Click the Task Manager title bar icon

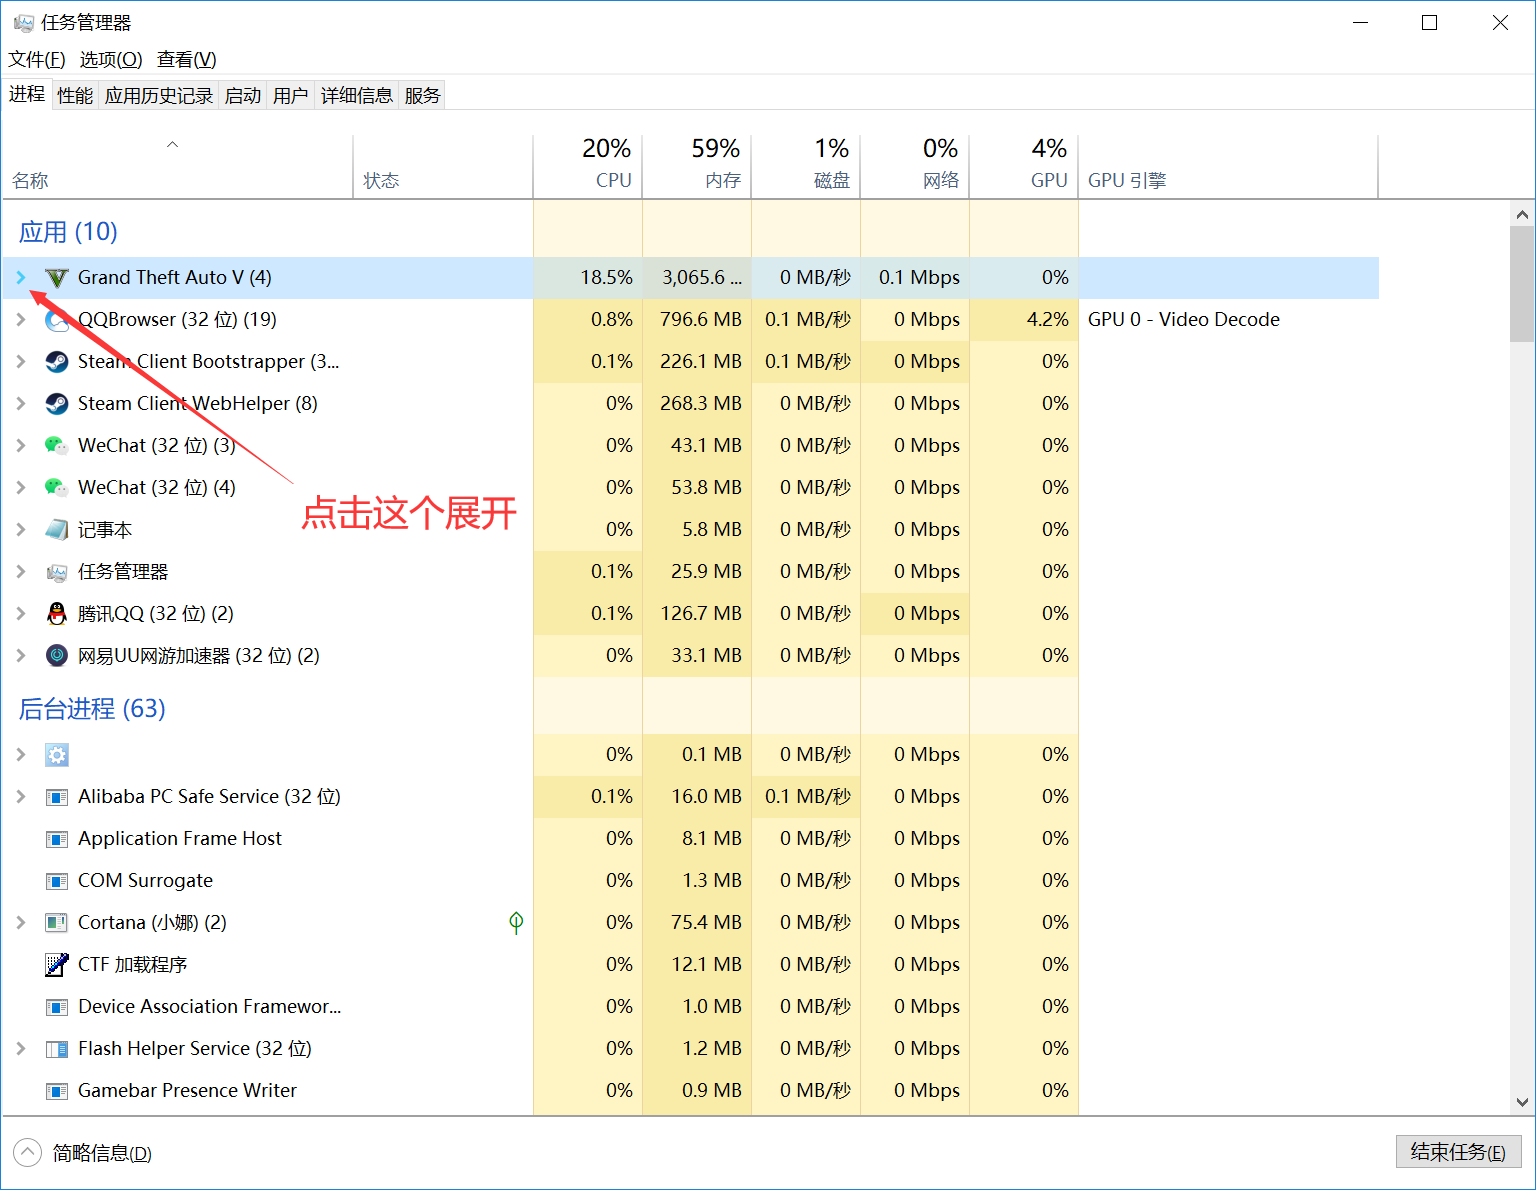23,22
